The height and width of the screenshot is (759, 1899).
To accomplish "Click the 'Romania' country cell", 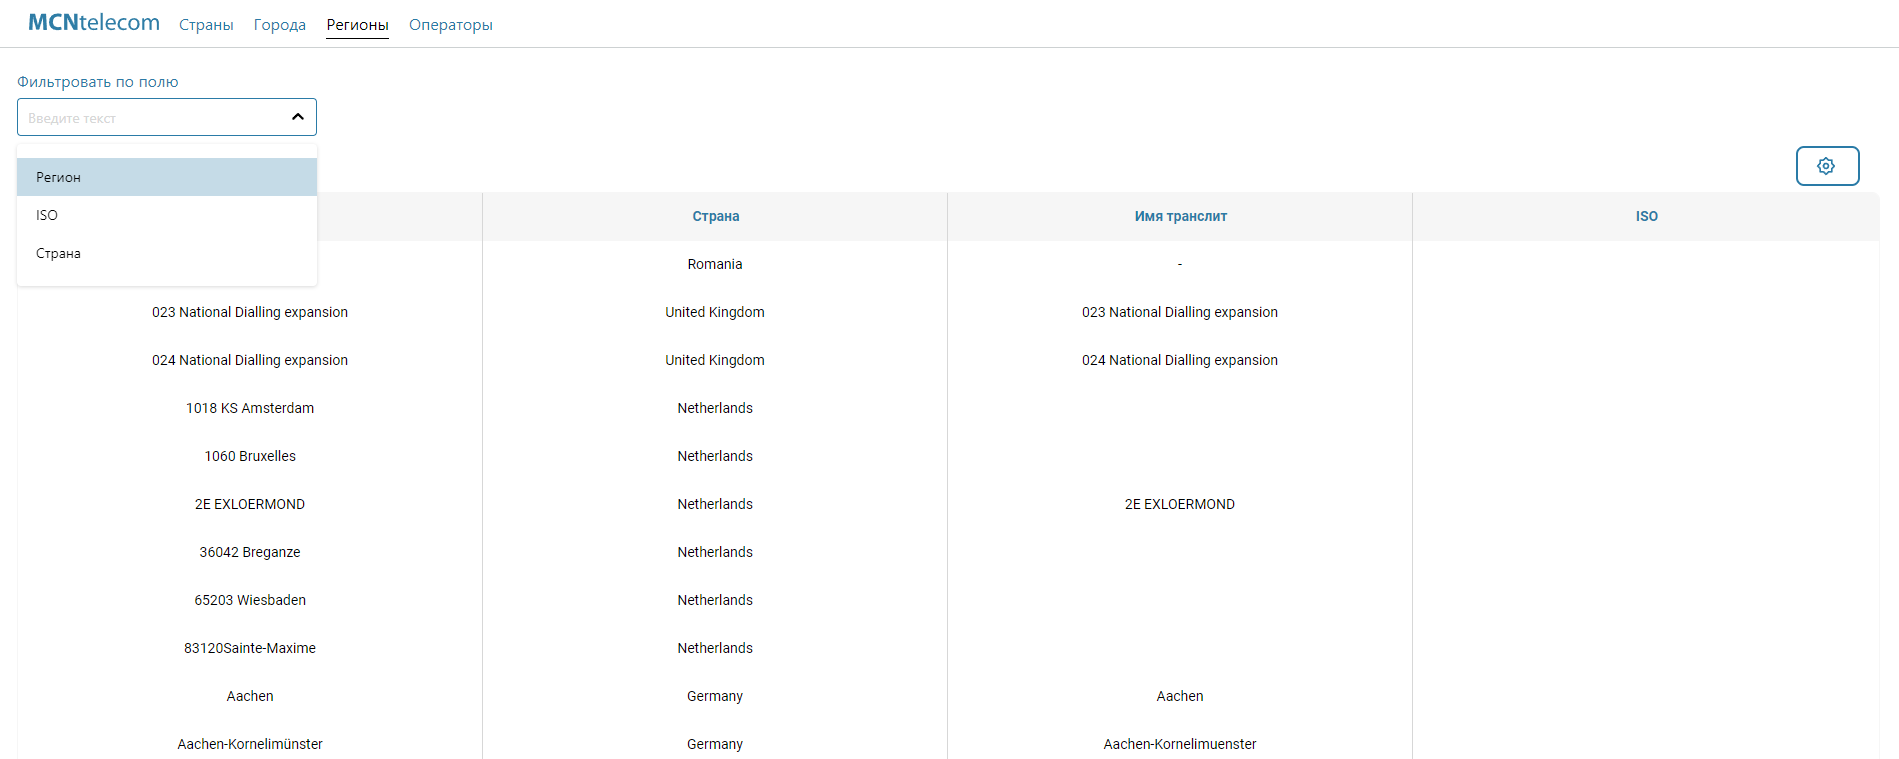I will 715,264.
